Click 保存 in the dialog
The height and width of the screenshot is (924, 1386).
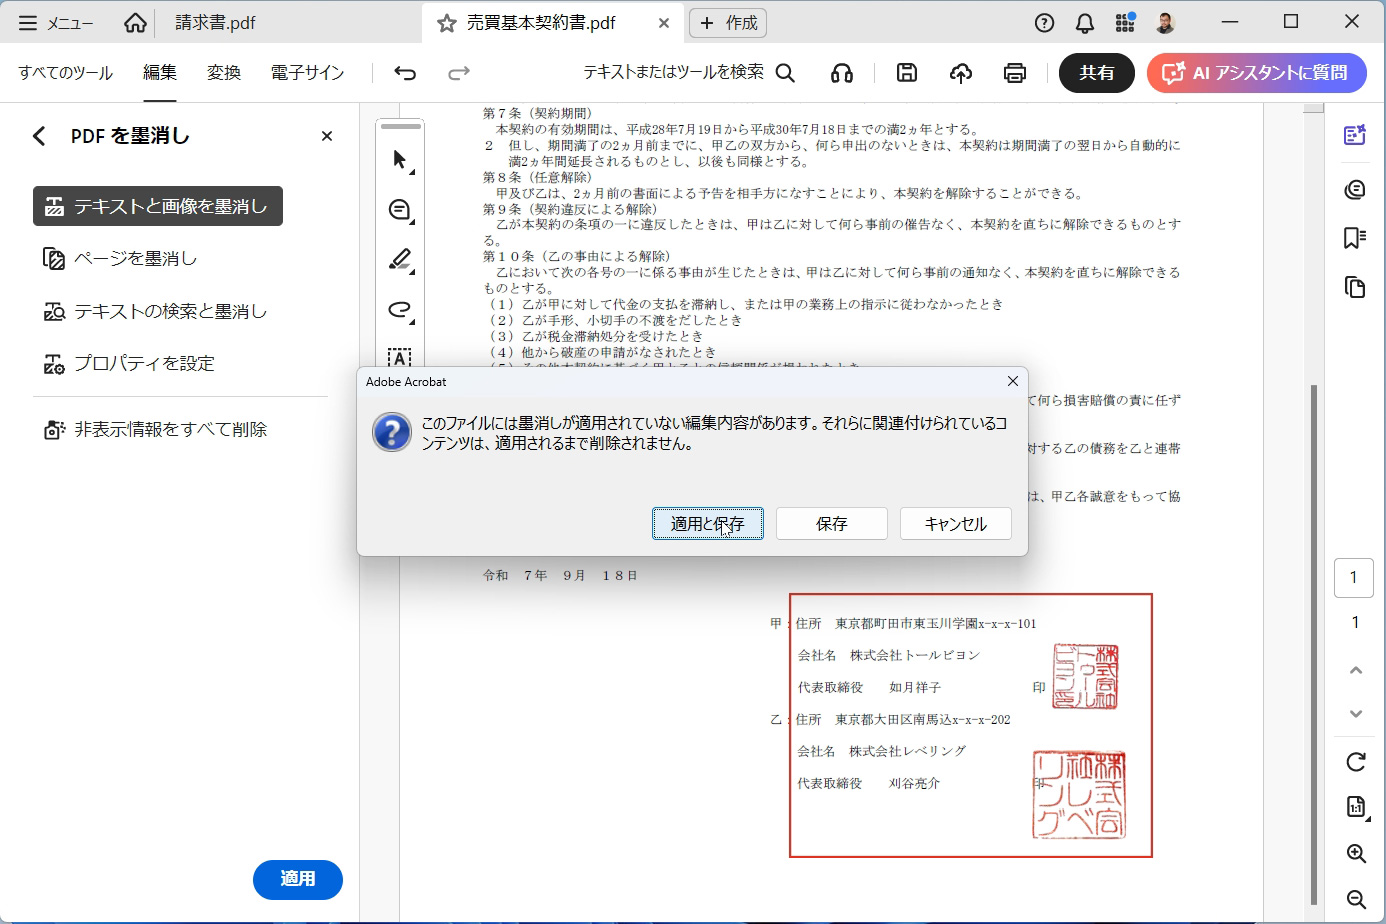(832, 524)
